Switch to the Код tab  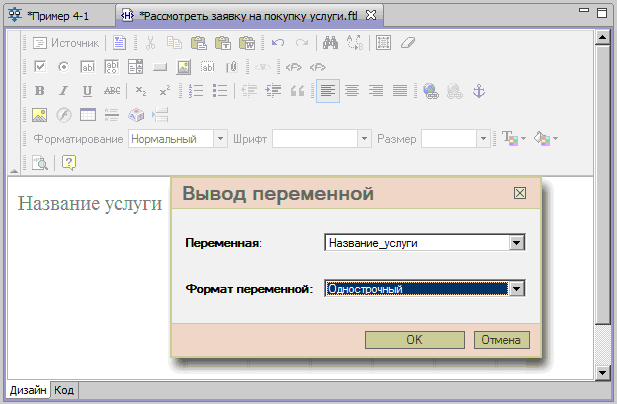[x=64, y=390]
